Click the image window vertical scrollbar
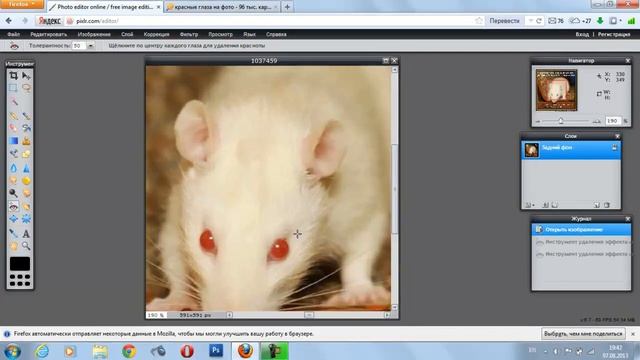The image size is (640, 360). click(394, 189)
